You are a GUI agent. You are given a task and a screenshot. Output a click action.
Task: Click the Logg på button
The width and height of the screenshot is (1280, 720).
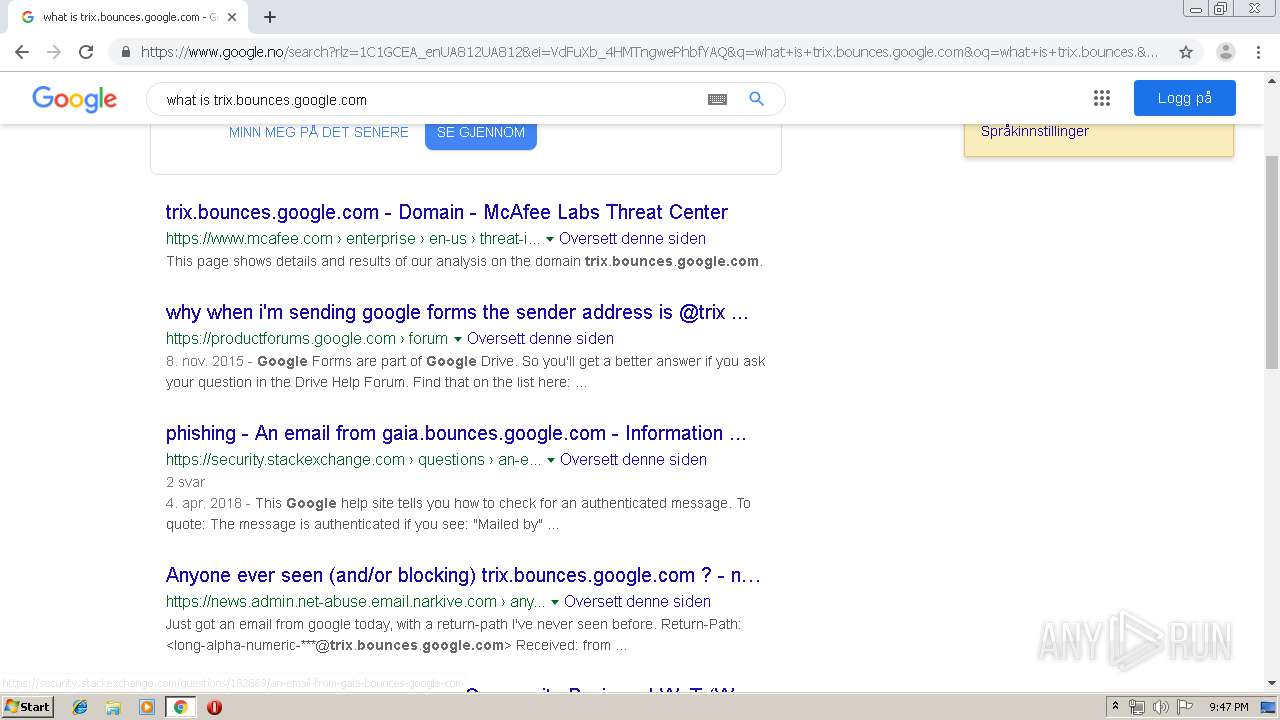coord(1185,98)
